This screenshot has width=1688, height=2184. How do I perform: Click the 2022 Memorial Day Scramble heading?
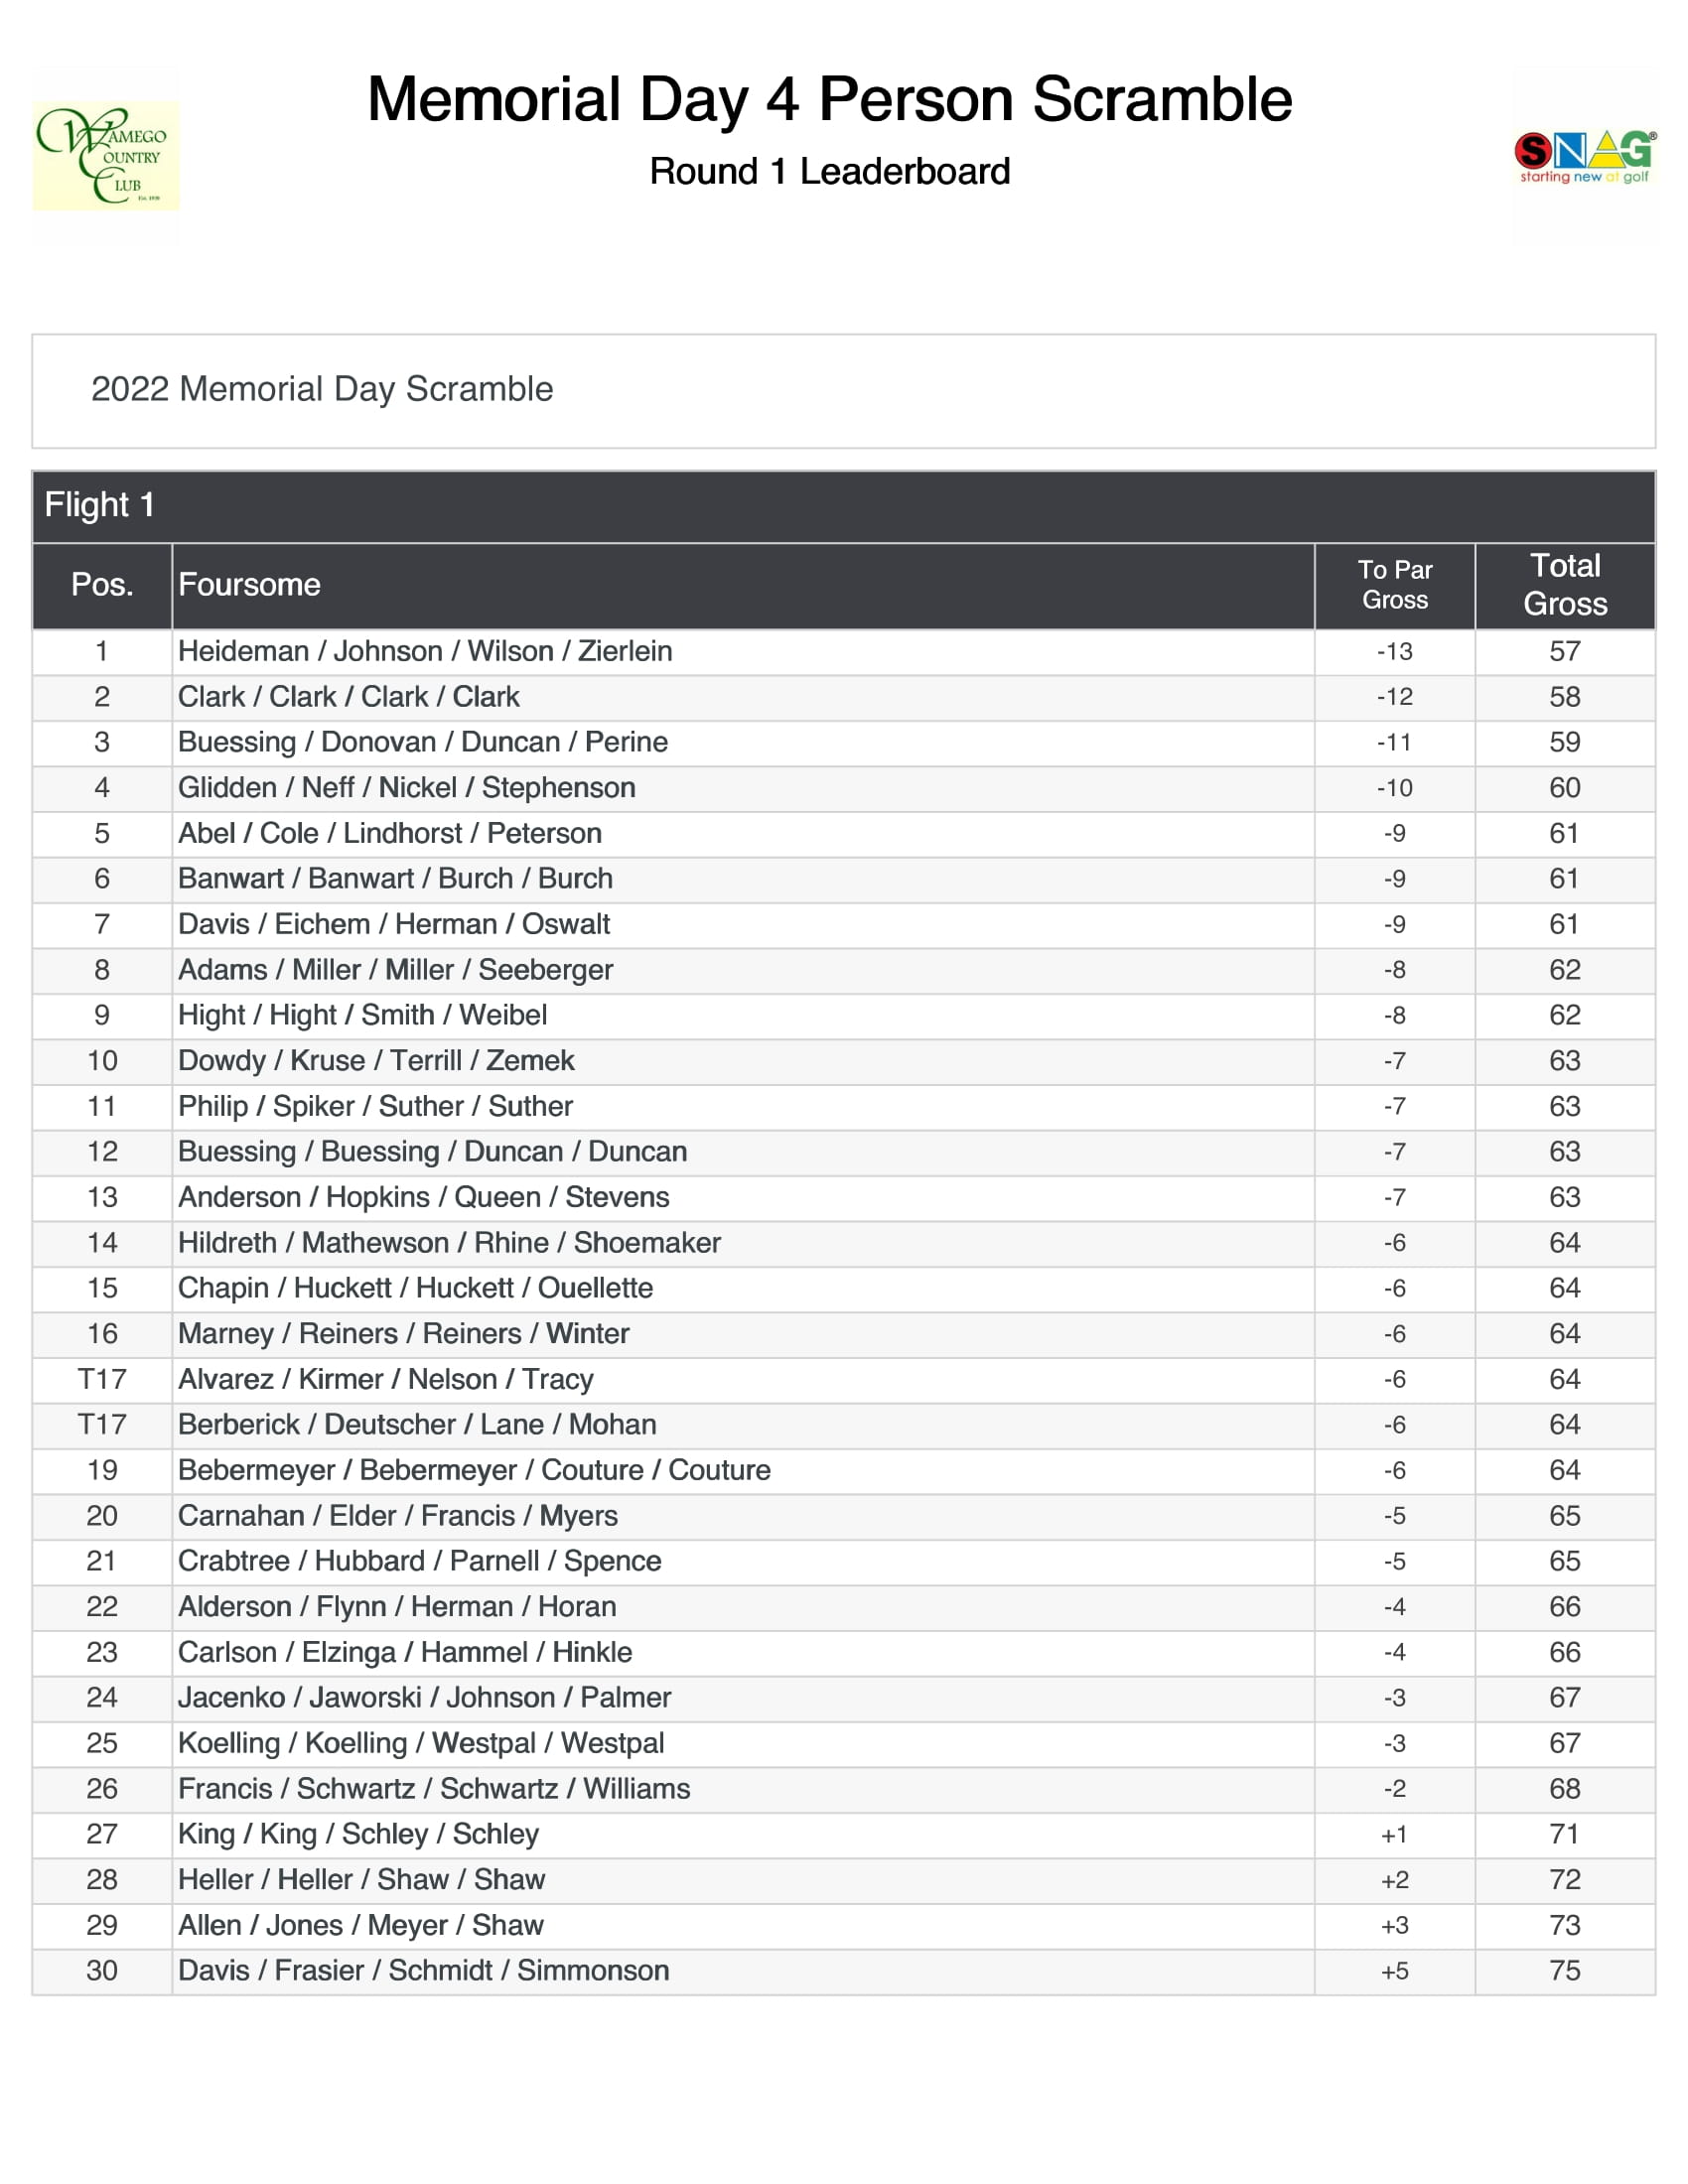click(x=322, y=389)
